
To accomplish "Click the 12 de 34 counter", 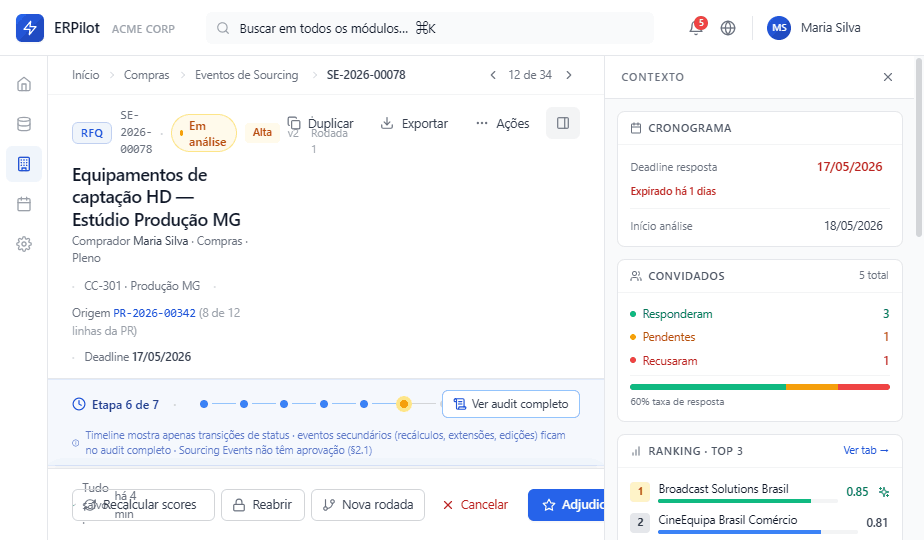I will pos(530,75).
